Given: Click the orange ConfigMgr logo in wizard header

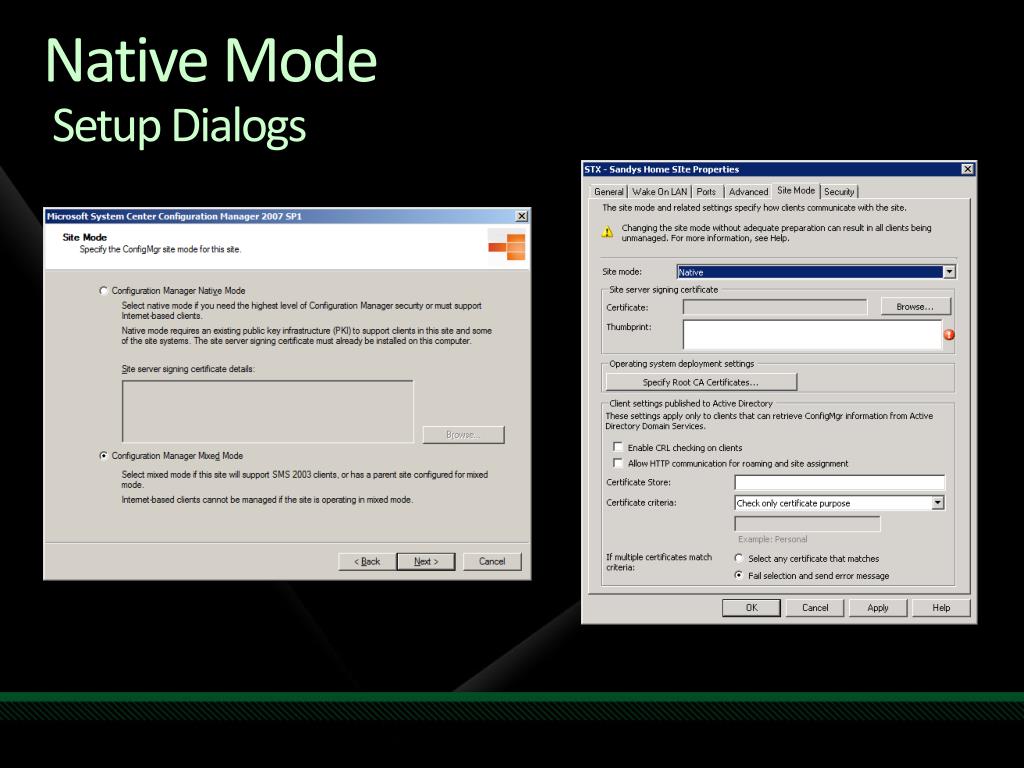Looking at the screenshot, I should pos(507,247).
